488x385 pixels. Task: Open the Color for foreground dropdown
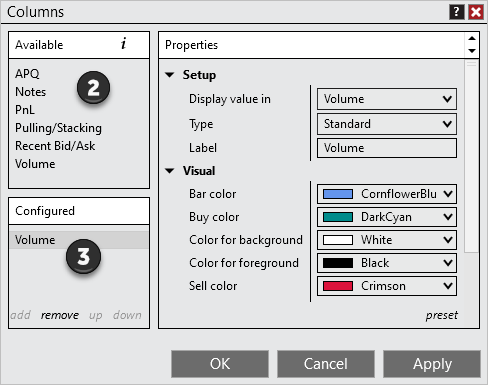[x=387, y=263]
